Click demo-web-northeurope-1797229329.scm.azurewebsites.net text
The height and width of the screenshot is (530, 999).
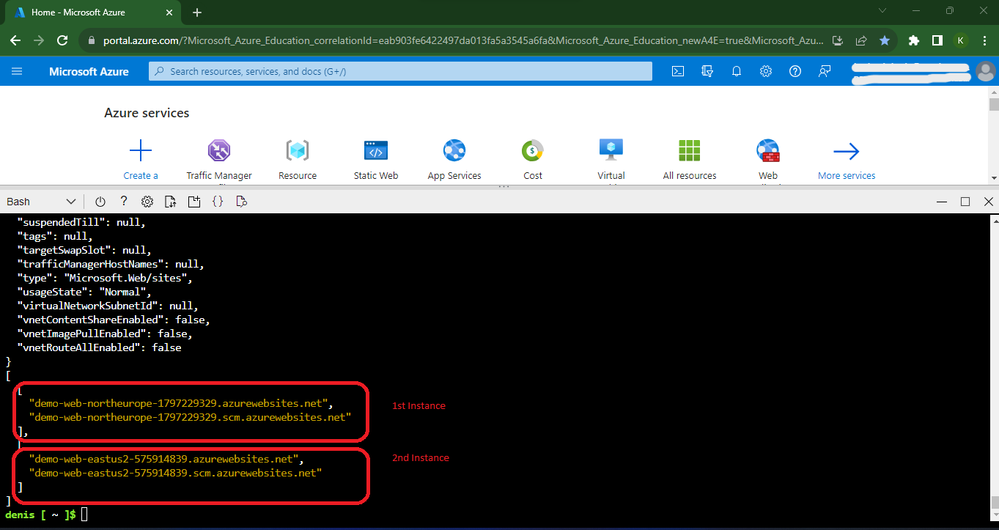pyautogui.click(x=190, y=417)
